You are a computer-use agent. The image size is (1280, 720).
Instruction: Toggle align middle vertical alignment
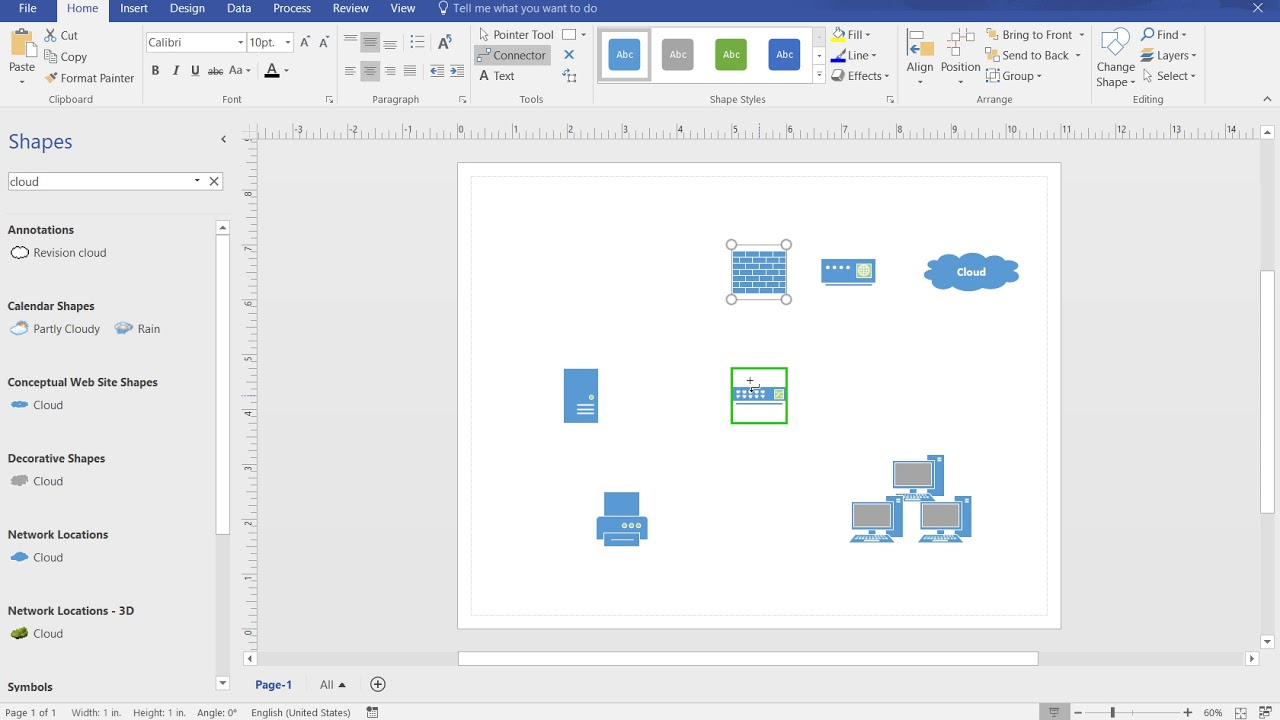click(370, 42)
